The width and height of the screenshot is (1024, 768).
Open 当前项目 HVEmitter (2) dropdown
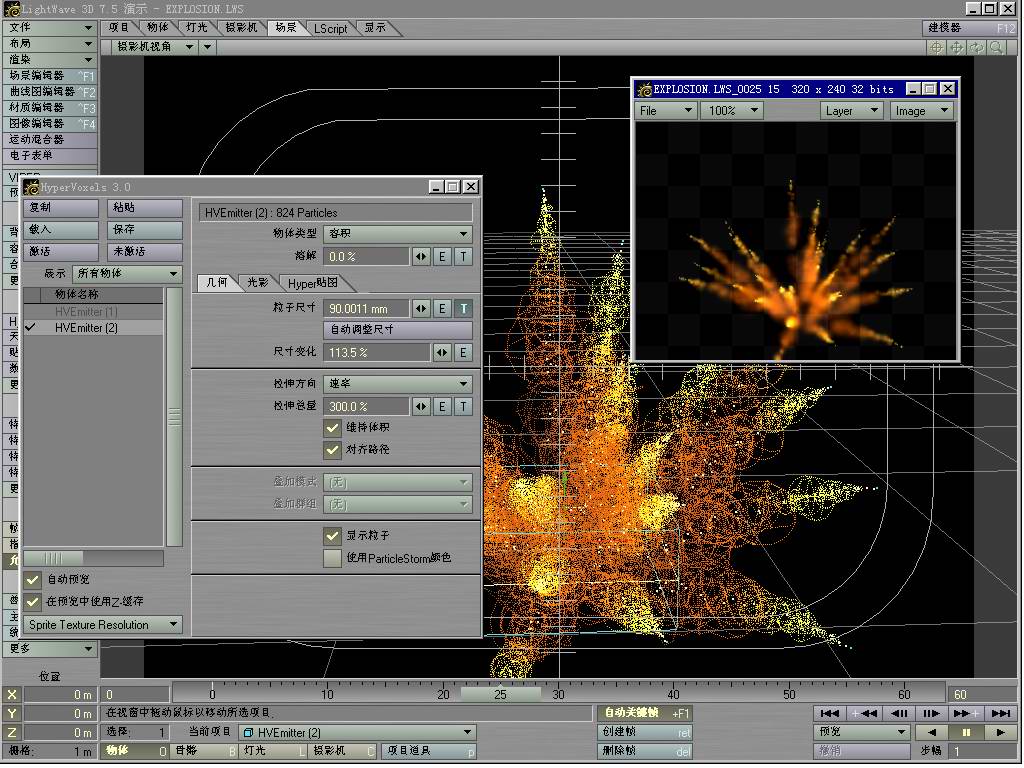click(357, 733)
